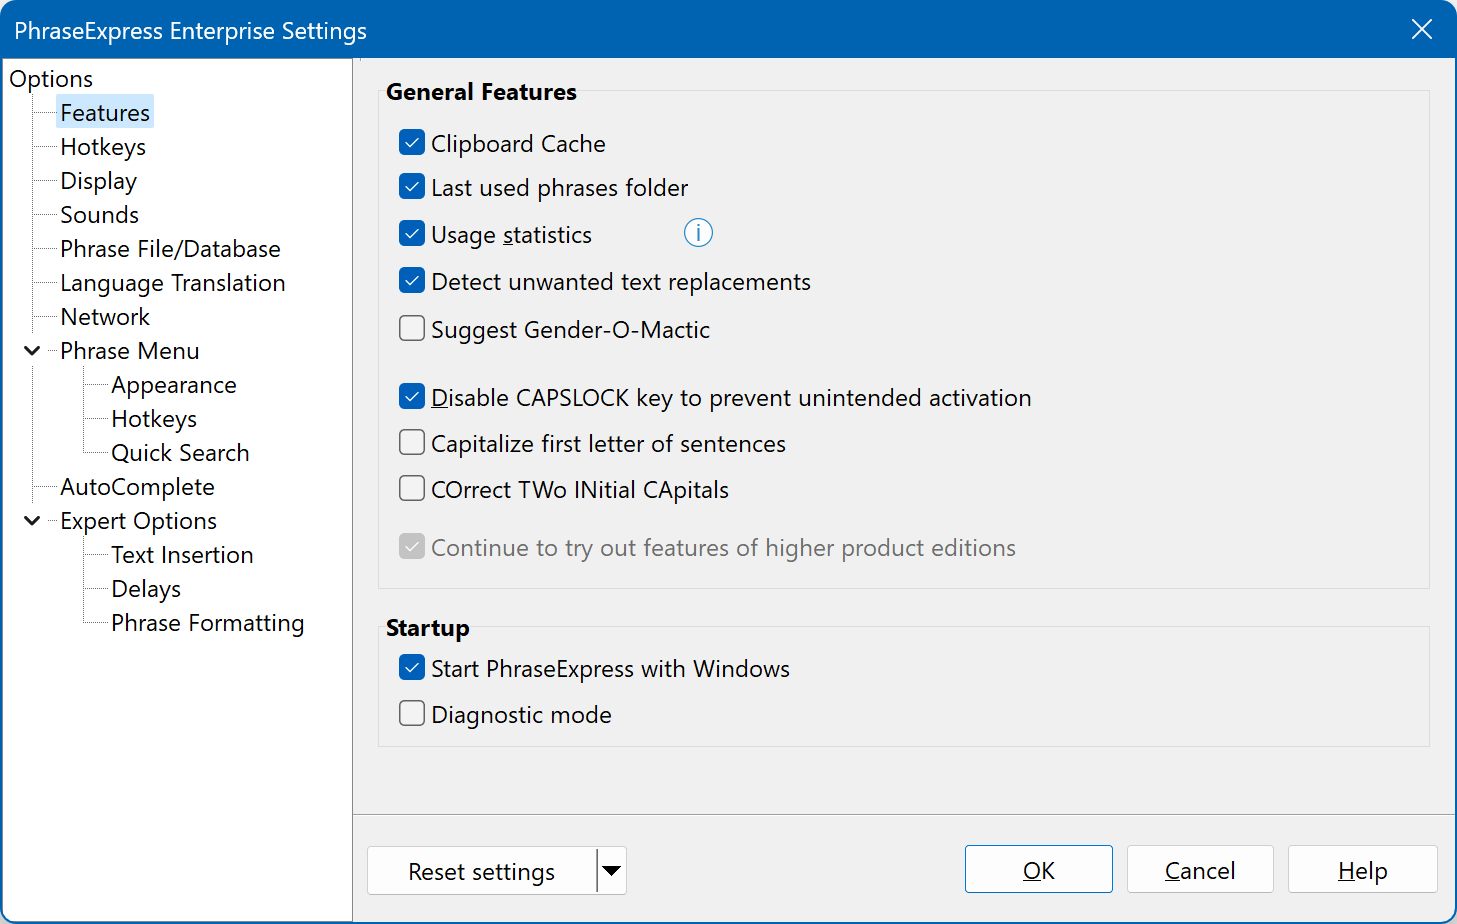Open the Reset settings dropdown arrow
The height and width of the screenshot is (924, 1457).
(x=611, y=871)
